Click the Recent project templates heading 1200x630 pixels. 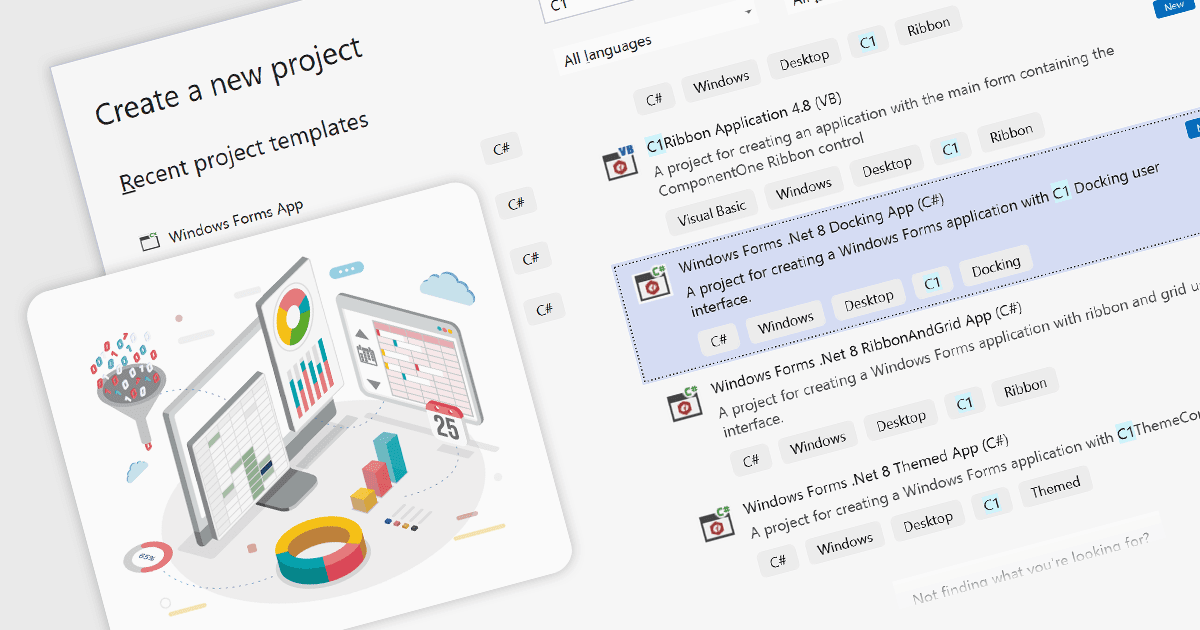pos(245,152)
